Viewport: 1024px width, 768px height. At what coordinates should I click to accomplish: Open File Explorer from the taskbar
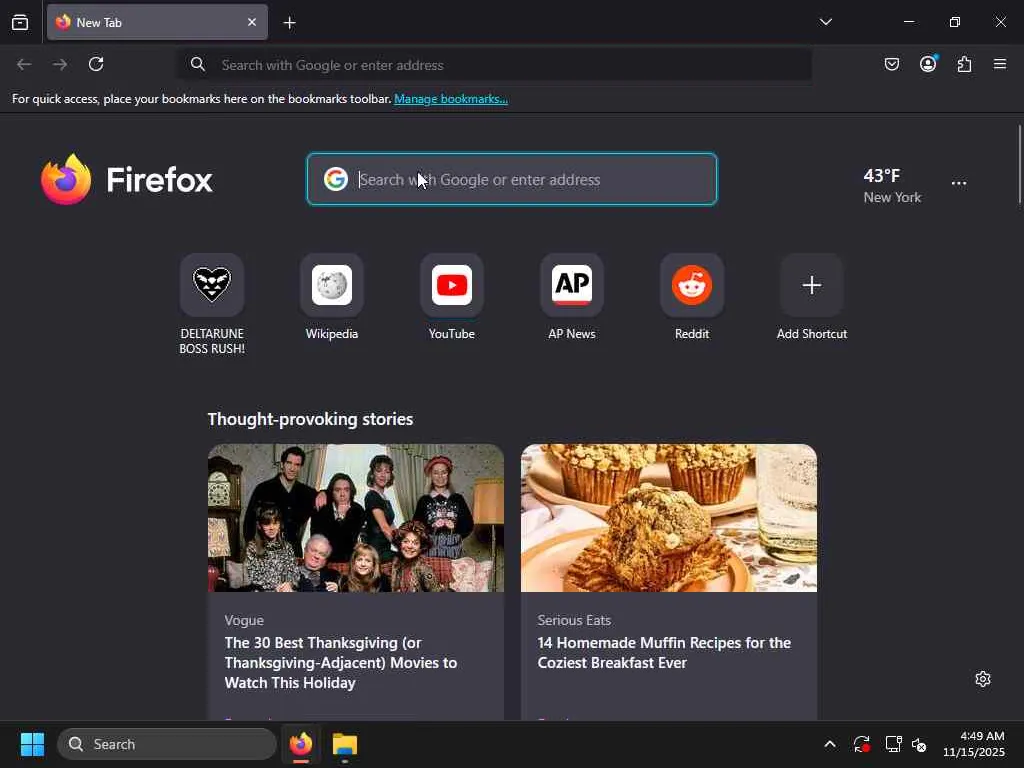pyautogui.click(x=345, y=744)
